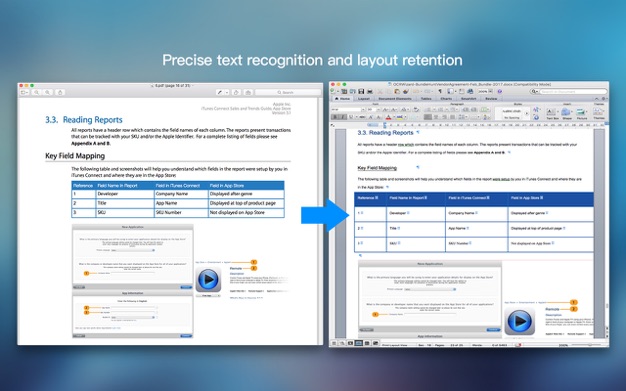The image size is (626, 391).
Task: Click the Search in Document field
Action: tap(573, 91)
